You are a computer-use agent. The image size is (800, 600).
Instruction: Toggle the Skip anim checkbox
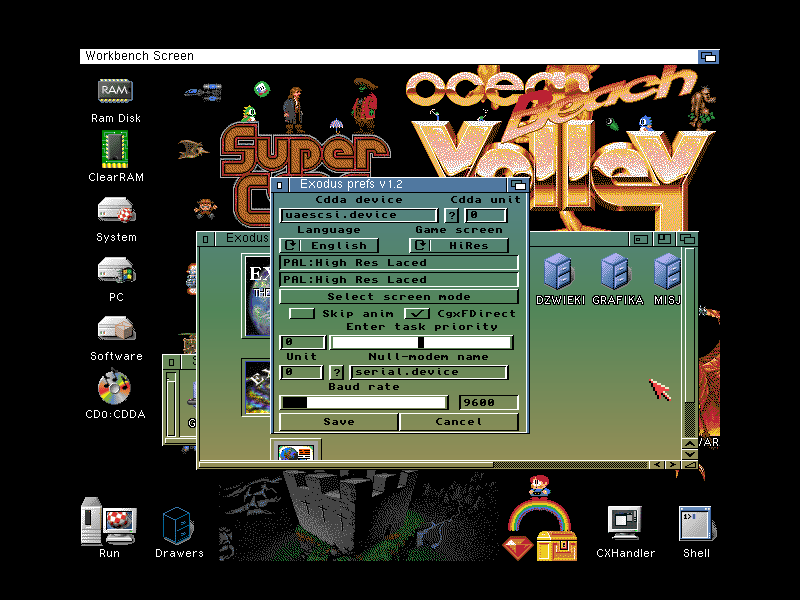[302, 313]
